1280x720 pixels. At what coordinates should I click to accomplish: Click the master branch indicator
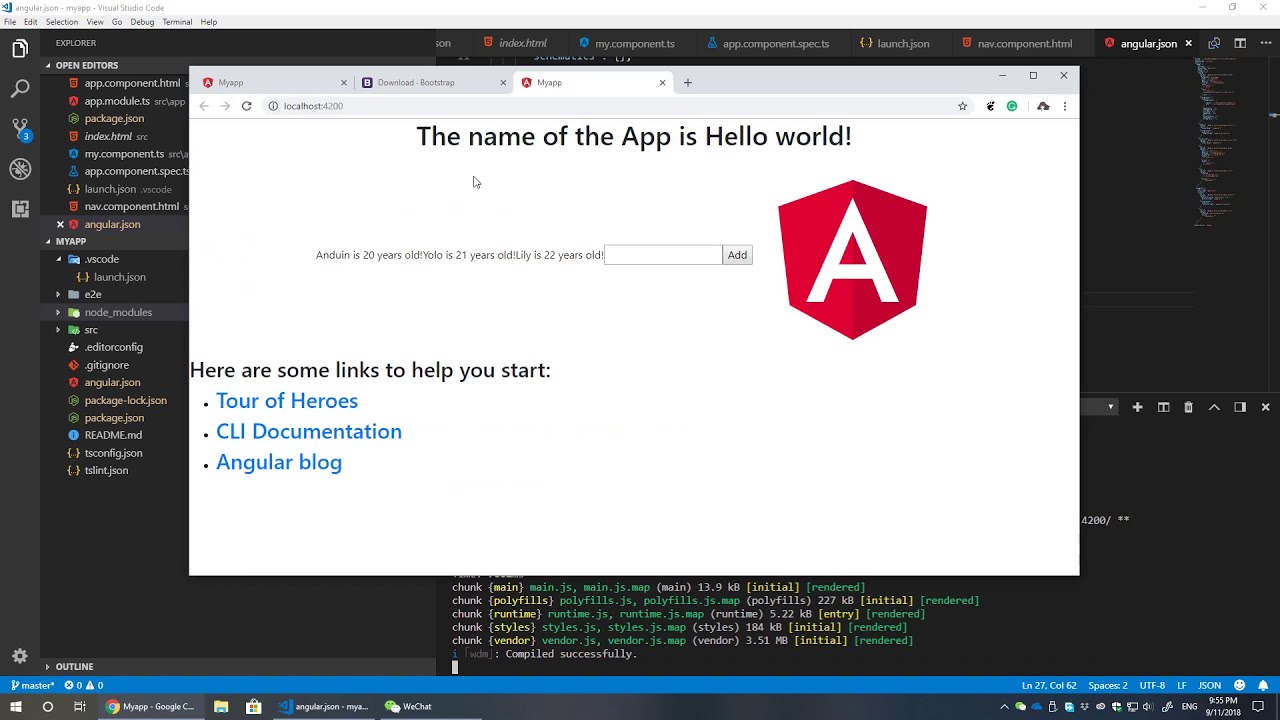coord(32,686)
